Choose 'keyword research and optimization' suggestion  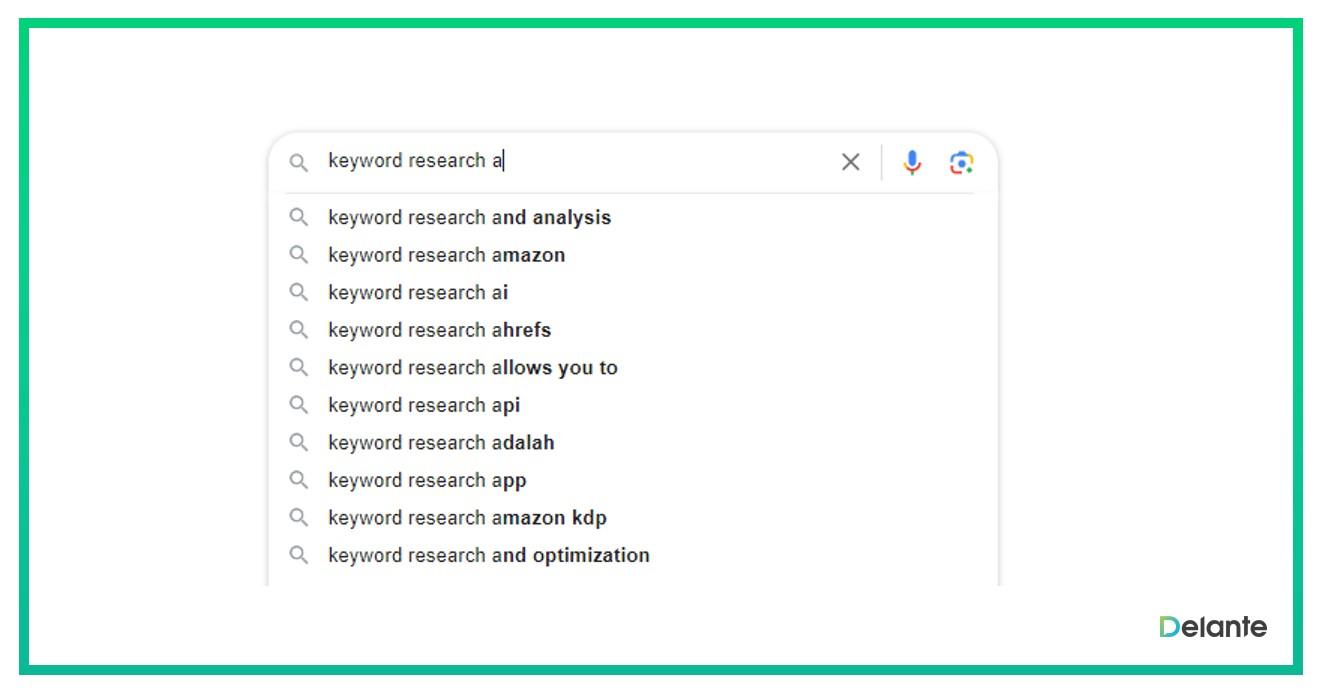[x=488, y=555]
